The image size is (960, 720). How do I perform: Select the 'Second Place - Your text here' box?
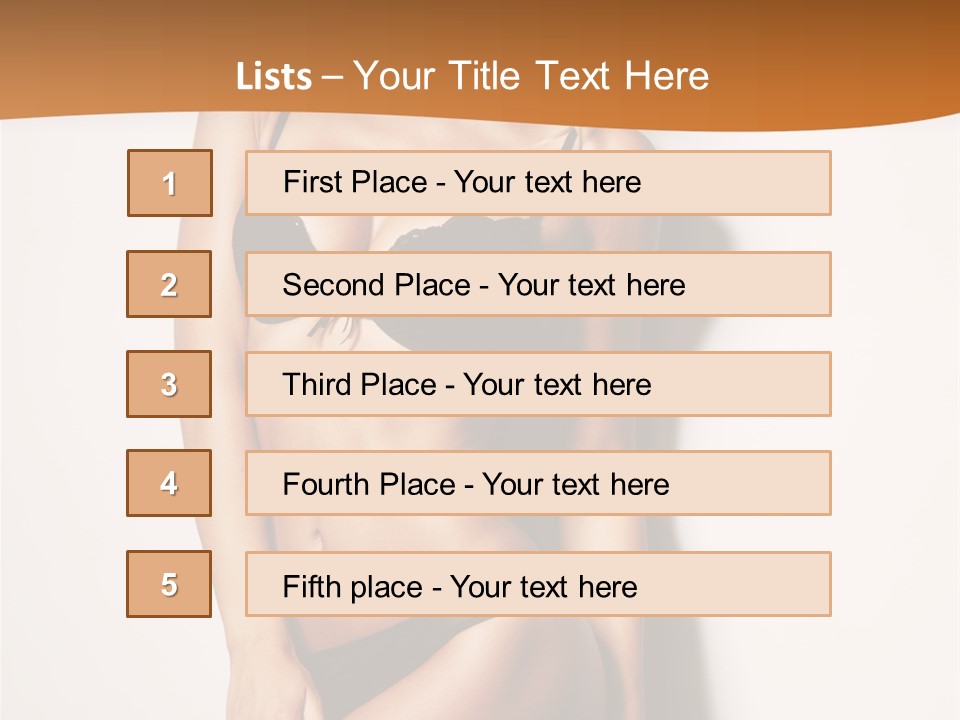(538, 284)
